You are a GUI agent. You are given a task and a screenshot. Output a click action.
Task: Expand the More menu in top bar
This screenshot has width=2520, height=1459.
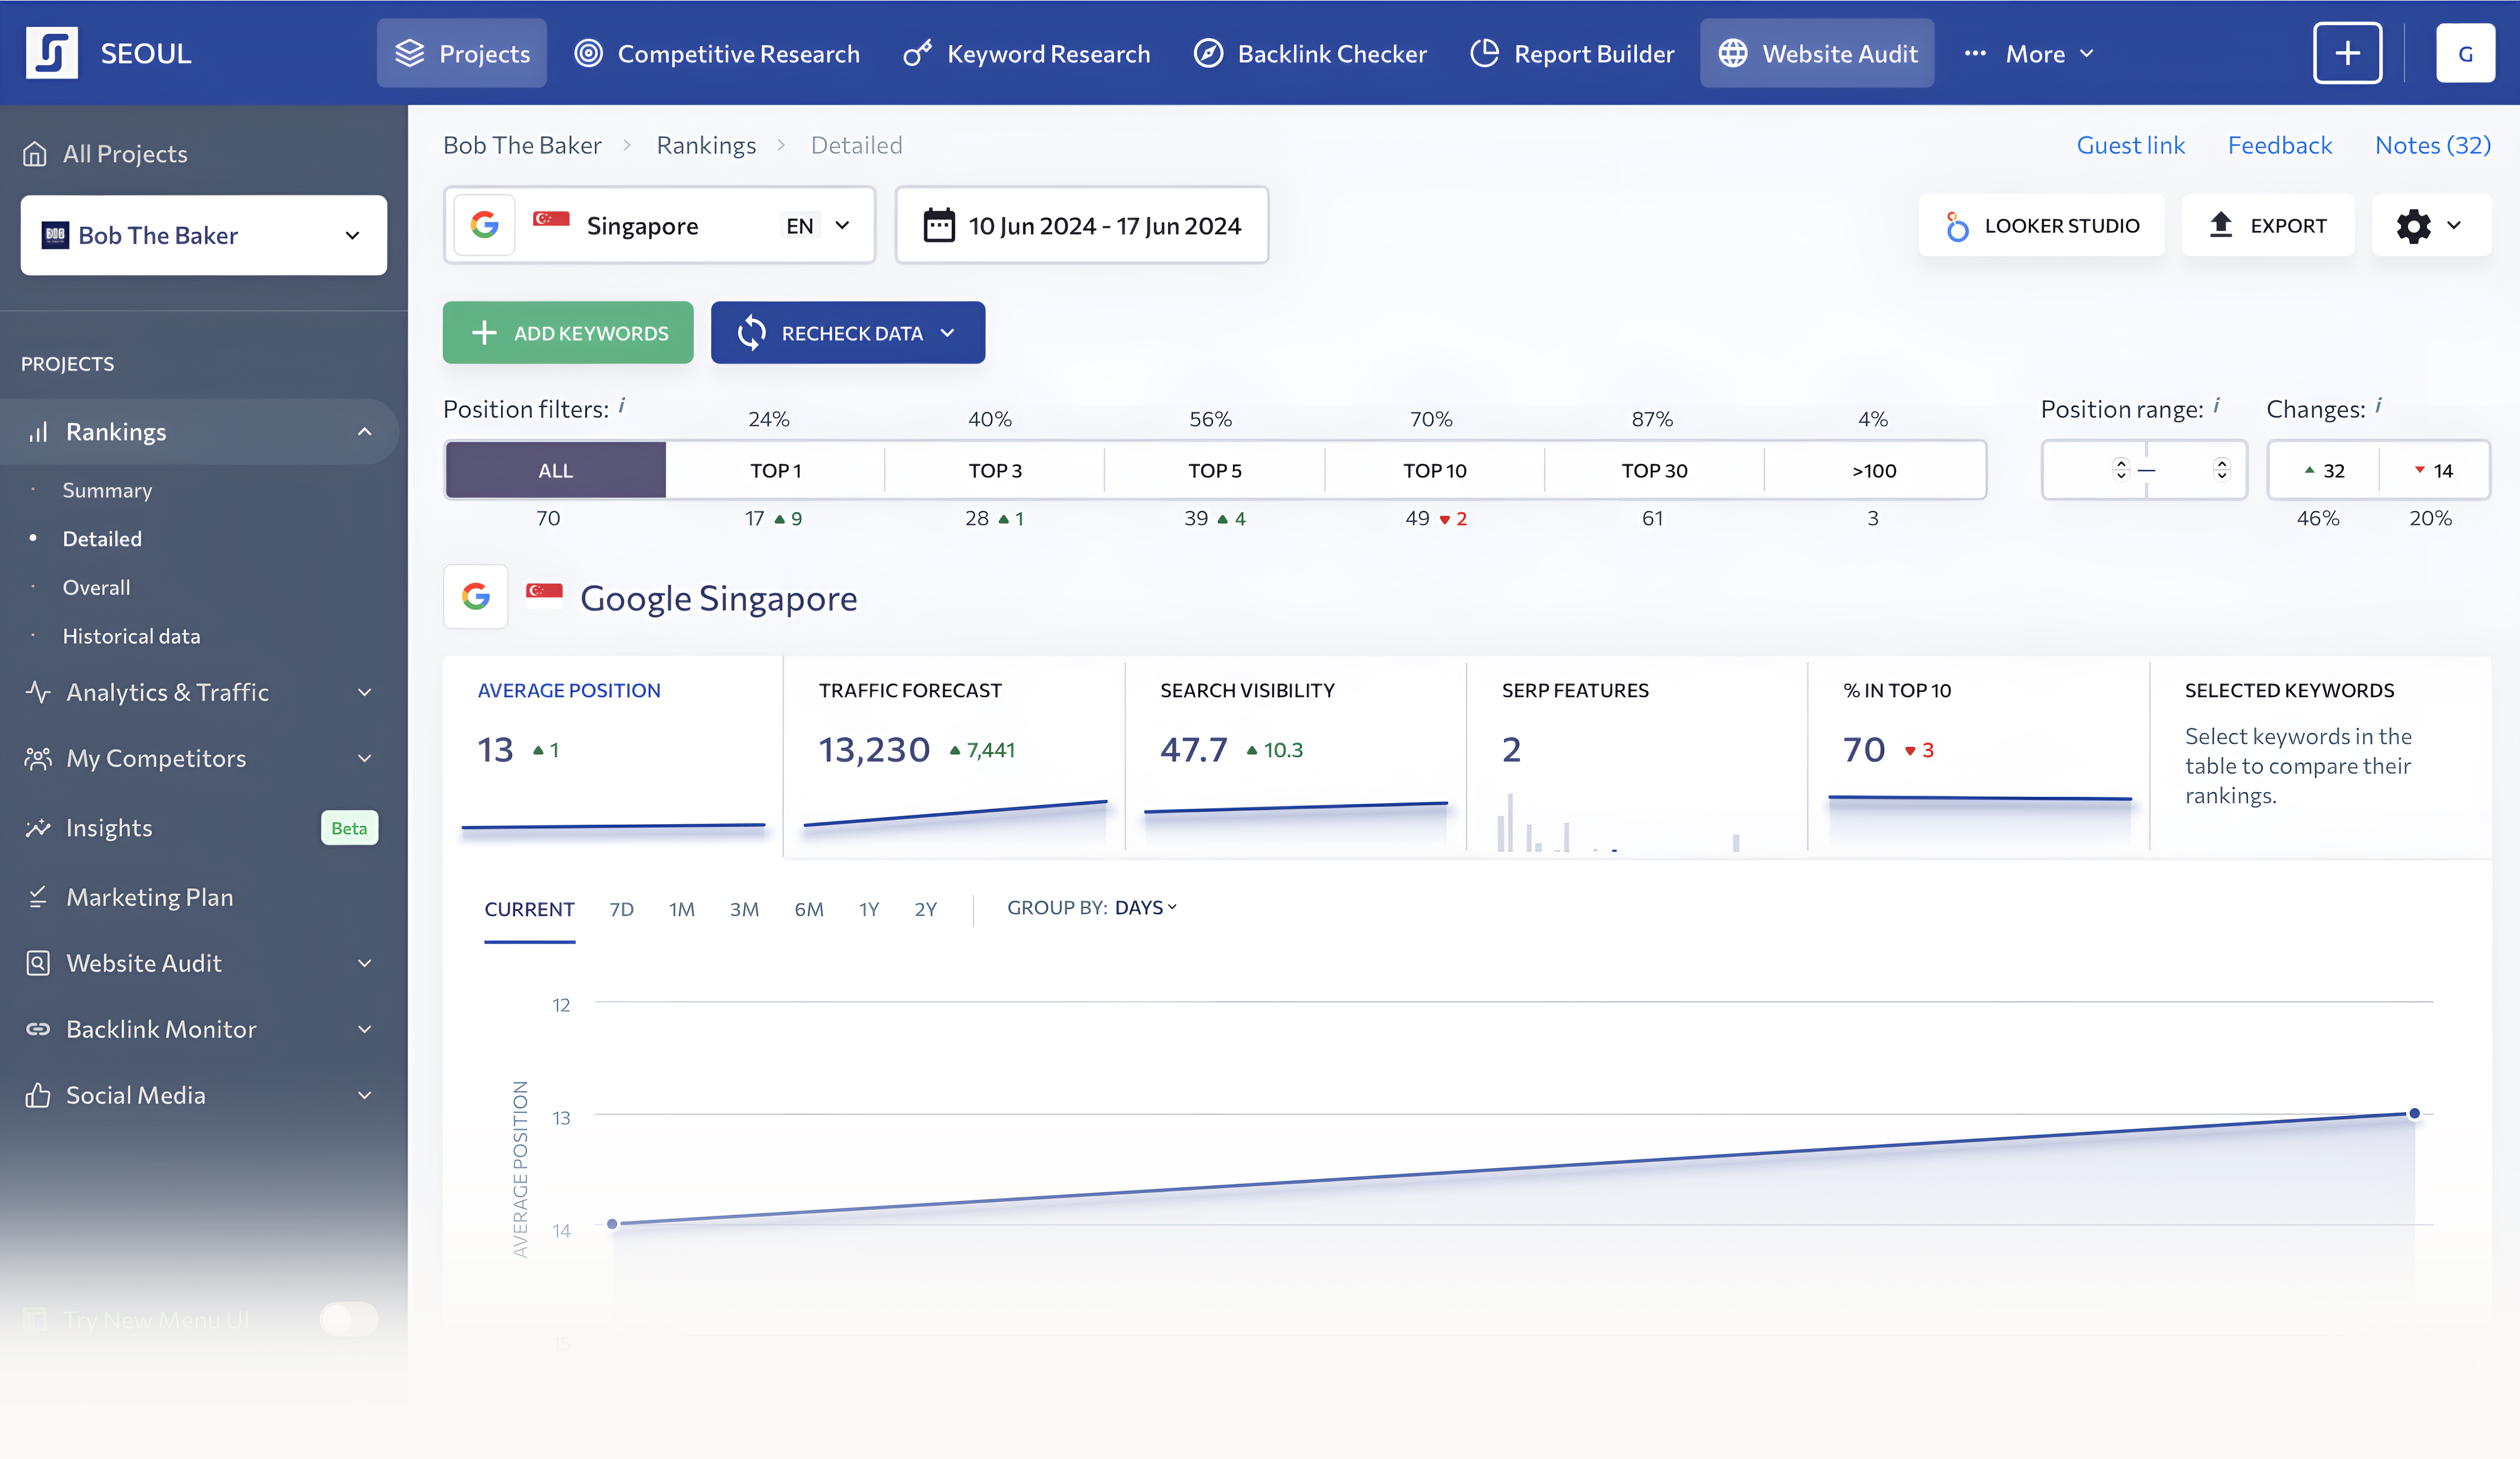[x=2029, y=53]
